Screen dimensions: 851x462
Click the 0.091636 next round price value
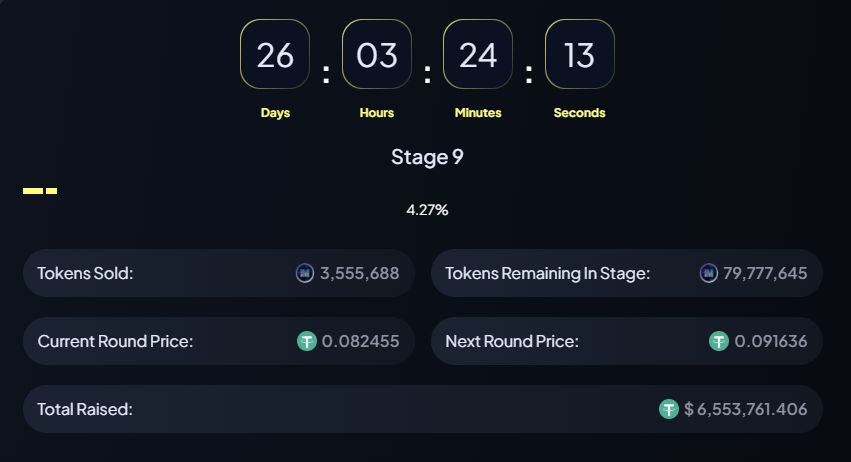(x=771, y=341)
